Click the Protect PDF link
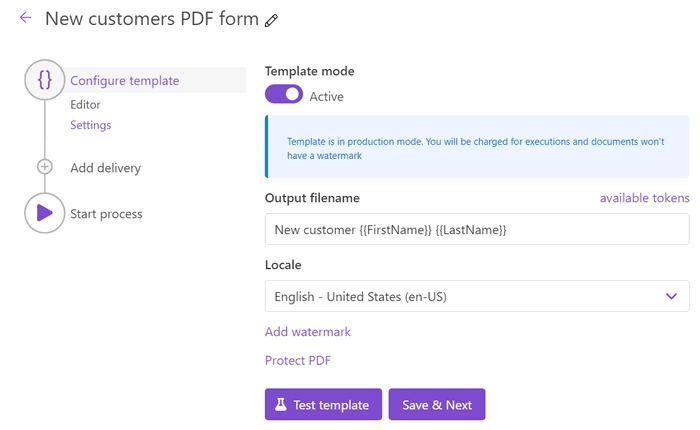Viewport: 700px width, 430px height. point(298,360)
